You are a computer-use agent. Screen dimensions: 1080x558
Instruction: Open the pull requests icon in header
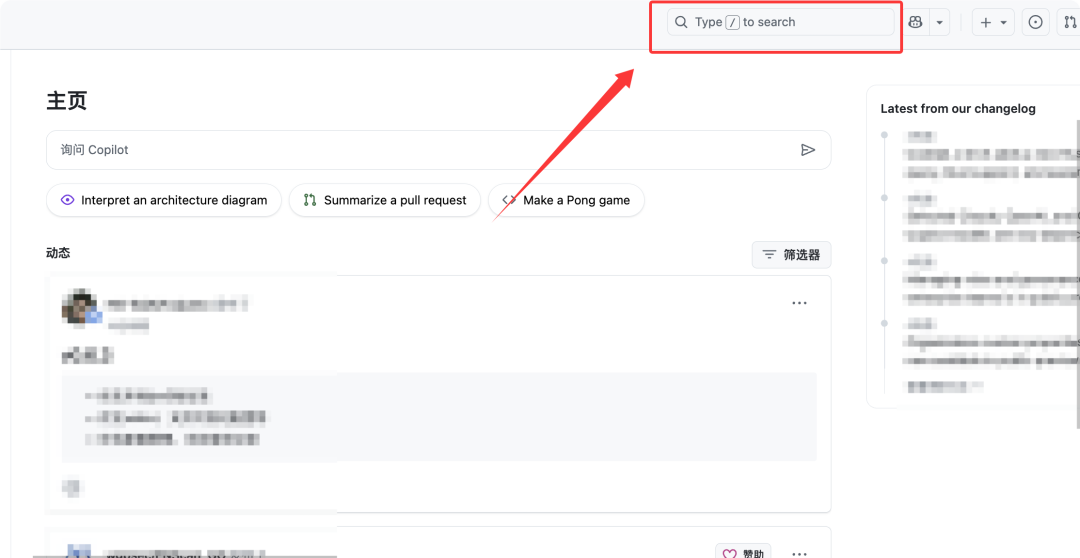1072,22
